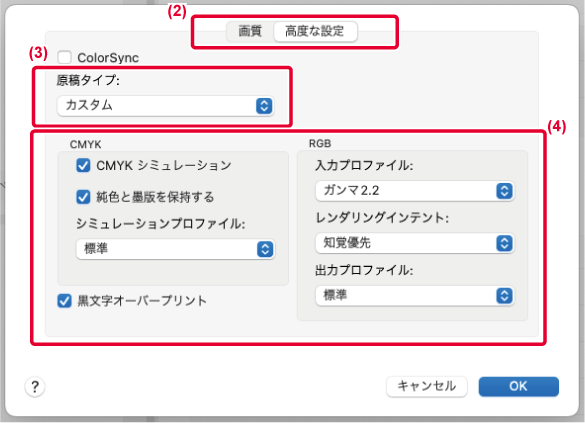Open simulation profile 標準 dropdown
The image size is (585, 423).
175,249
